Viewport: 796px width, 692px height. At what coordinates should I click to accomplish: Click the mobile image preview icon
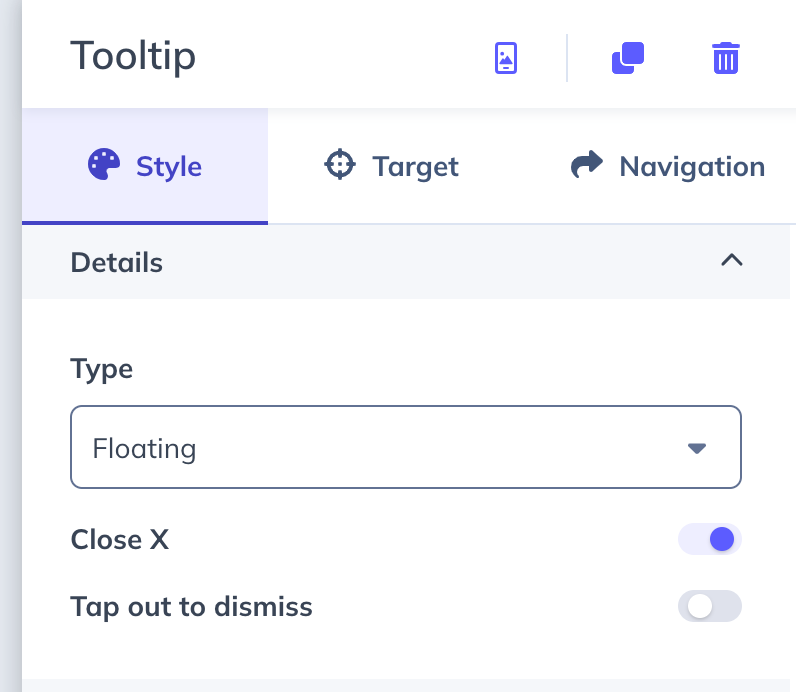click(x=507, y=58)
